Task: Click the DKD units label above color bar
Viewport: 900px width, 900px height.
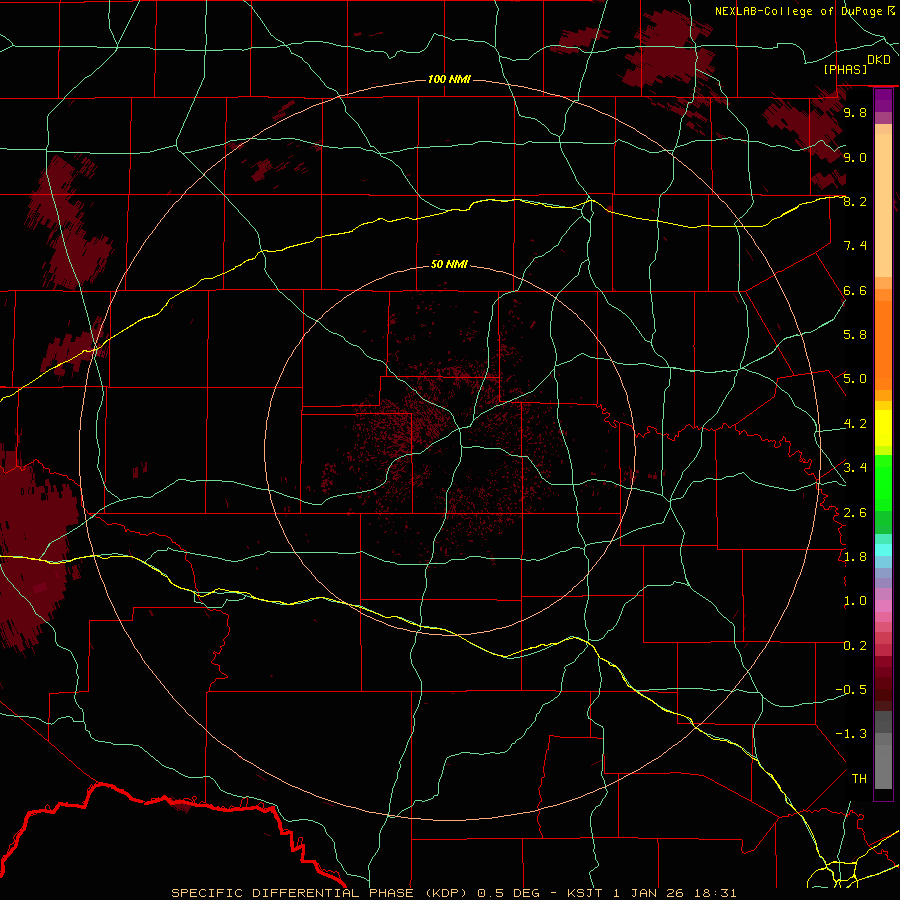Action: [x=879, y=60]
